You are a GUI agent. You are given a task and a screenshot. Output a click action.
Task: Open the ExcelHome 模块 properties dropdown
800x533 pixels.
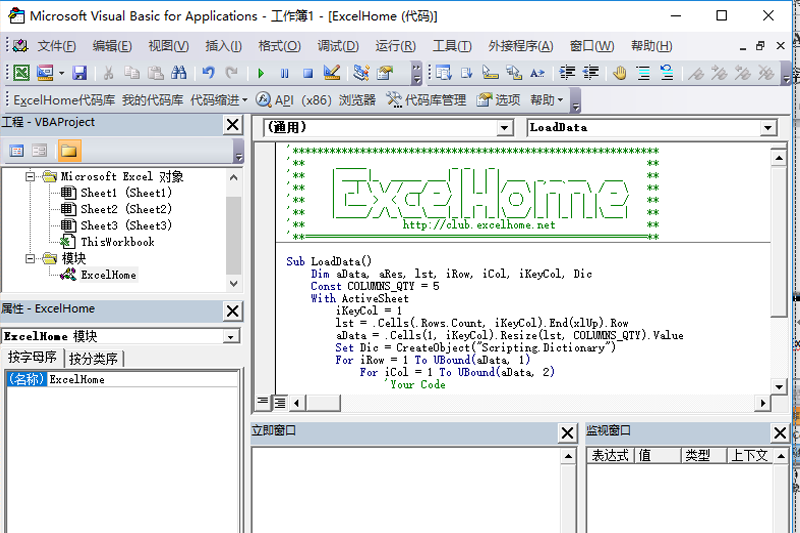231,337
